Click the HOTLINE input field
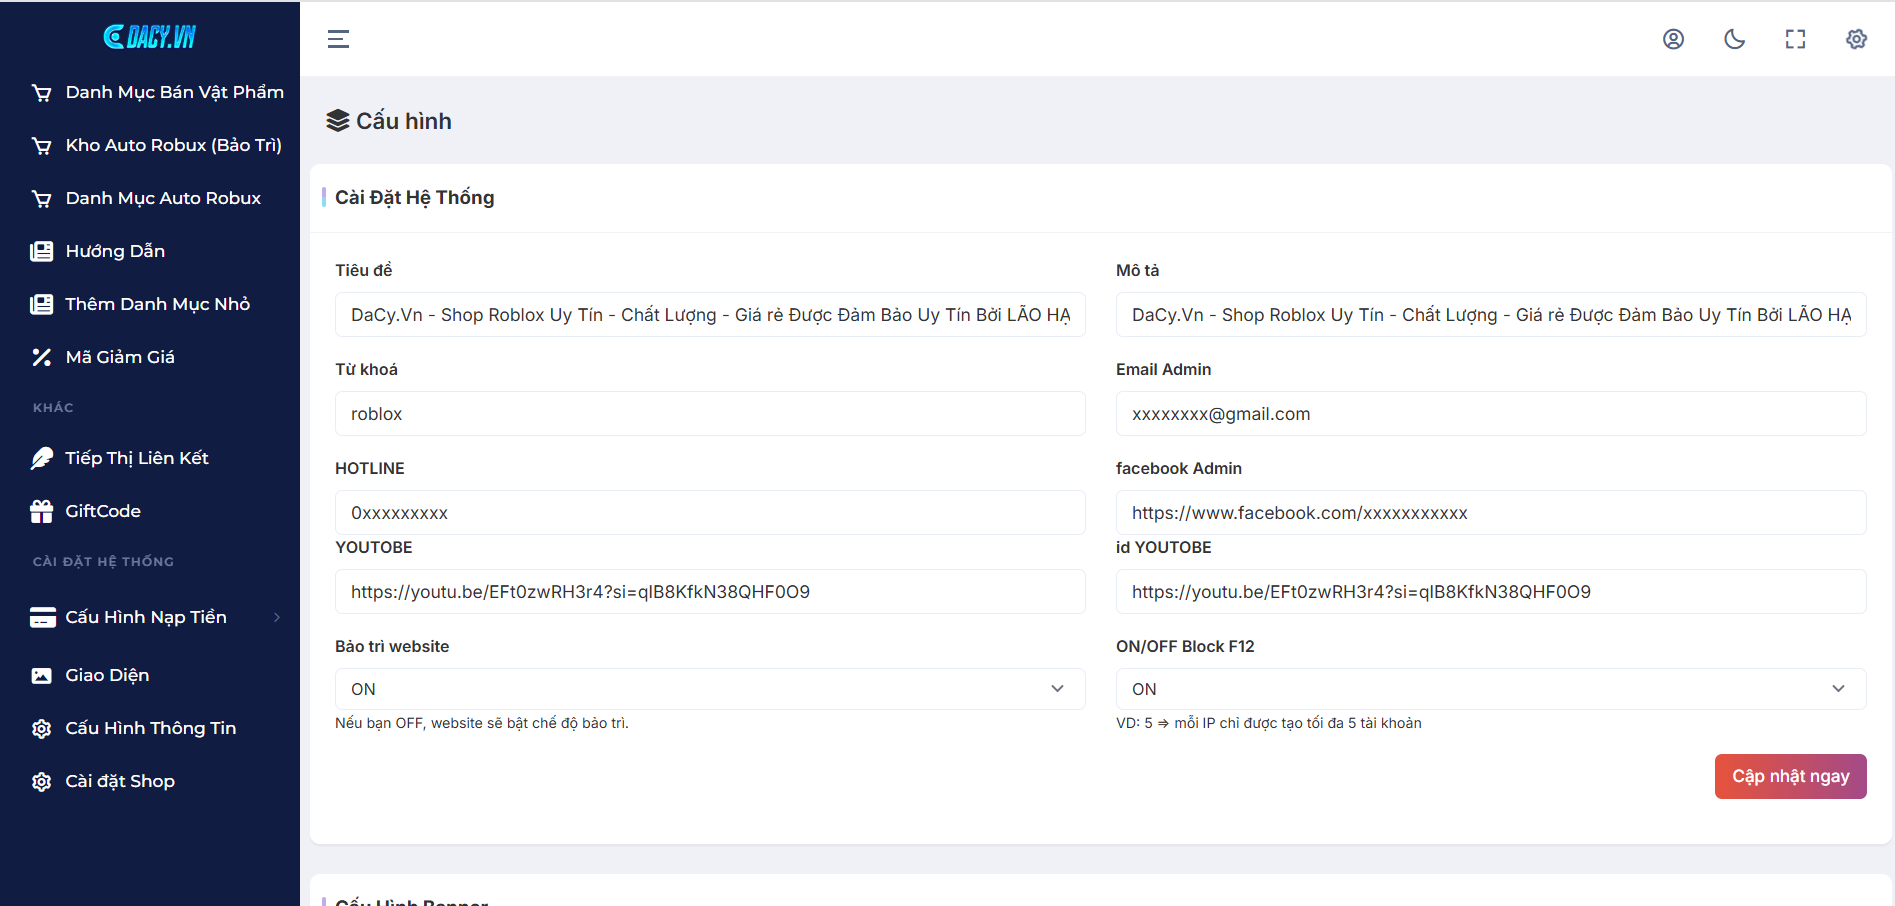Viewport: 1895px width, 906px height. (710, 513)
